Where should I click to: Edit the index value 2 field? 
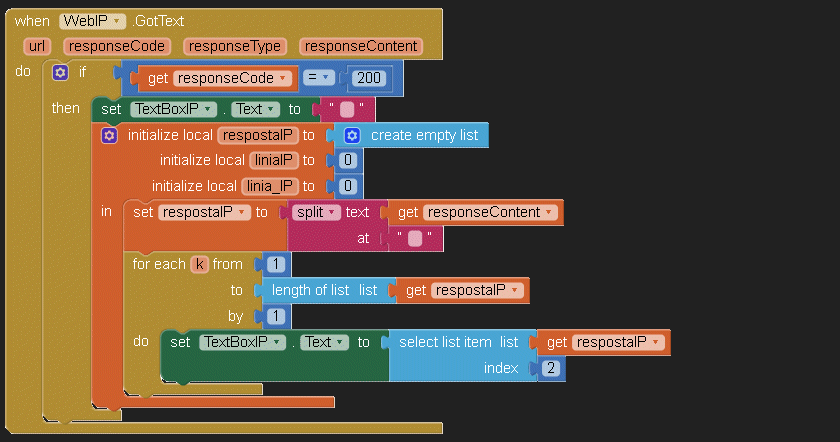[x=551, y=368]
